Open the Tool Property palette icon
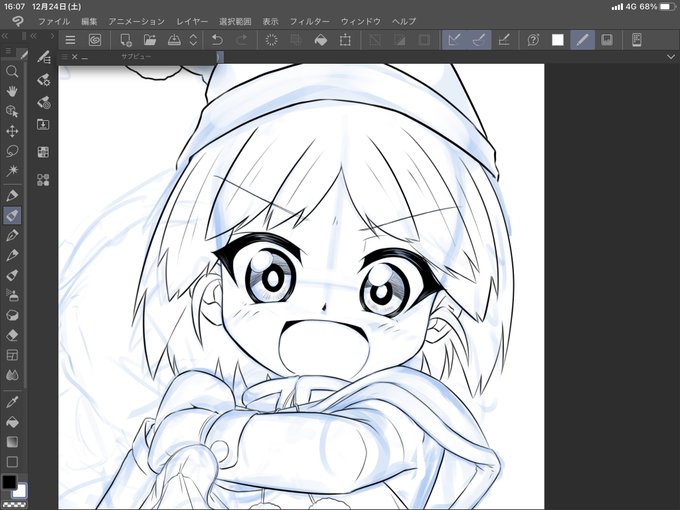Image resolution: width=680 pixels, height=510 pixels. pos(43,80)
